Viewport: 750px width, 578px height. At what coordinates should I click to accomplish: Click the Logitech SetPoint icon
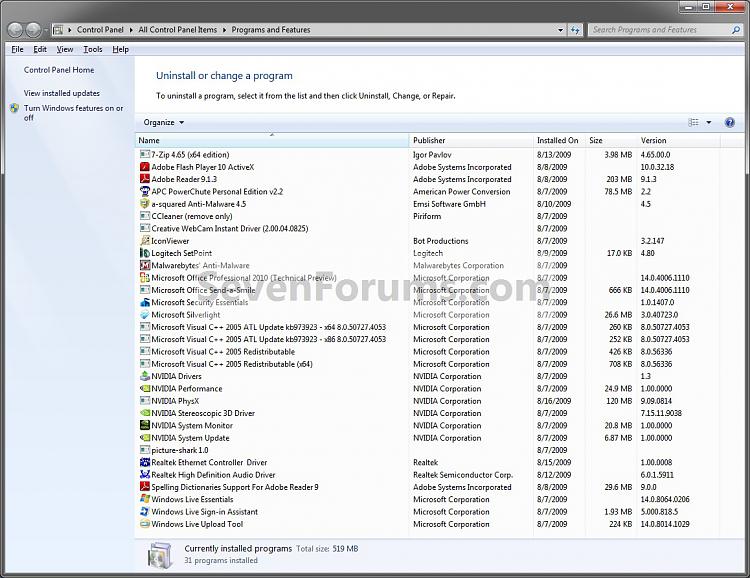click(x=144, y=253)
